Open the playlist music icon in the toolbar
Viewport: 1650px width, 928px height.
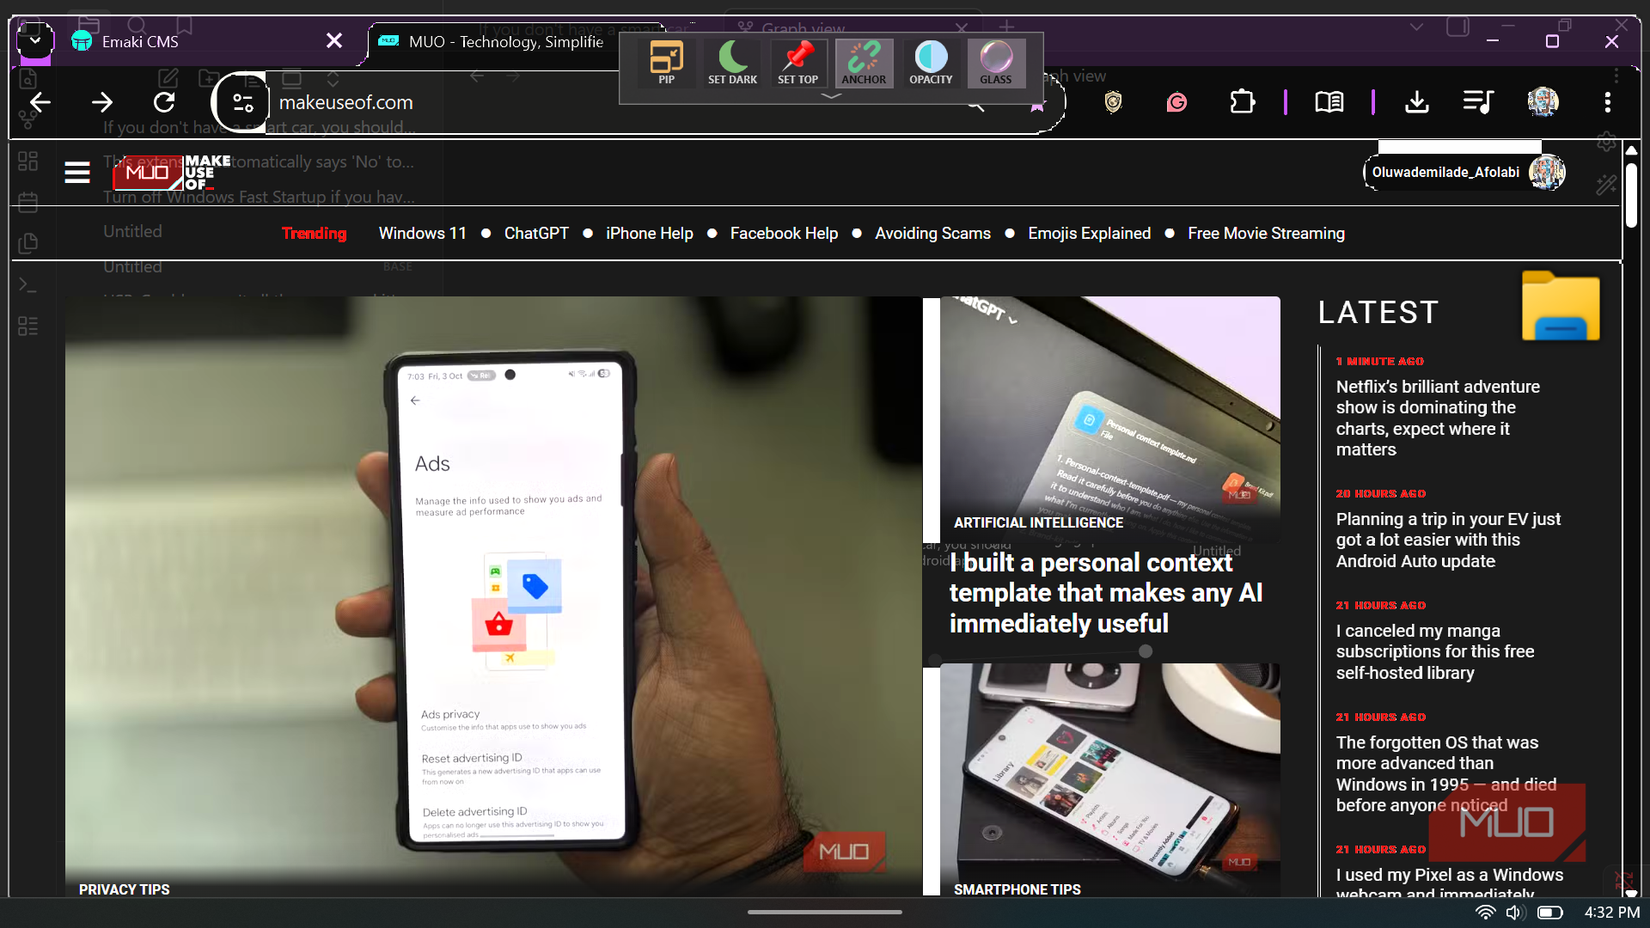[x=1479, y=102]
